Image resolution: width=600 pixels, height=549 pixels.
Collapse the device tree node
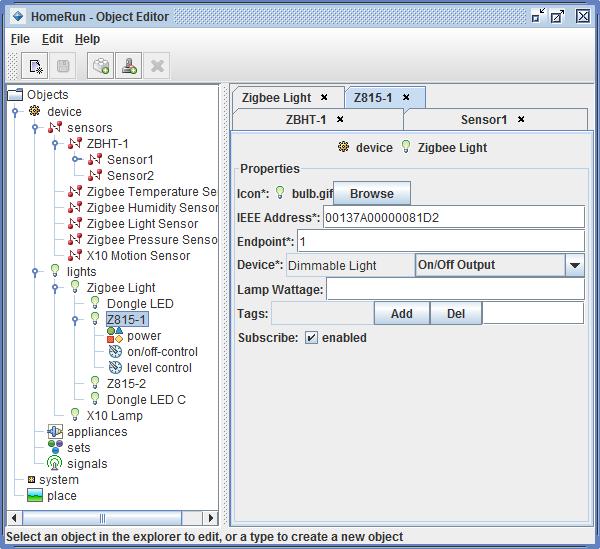(15, 112)
